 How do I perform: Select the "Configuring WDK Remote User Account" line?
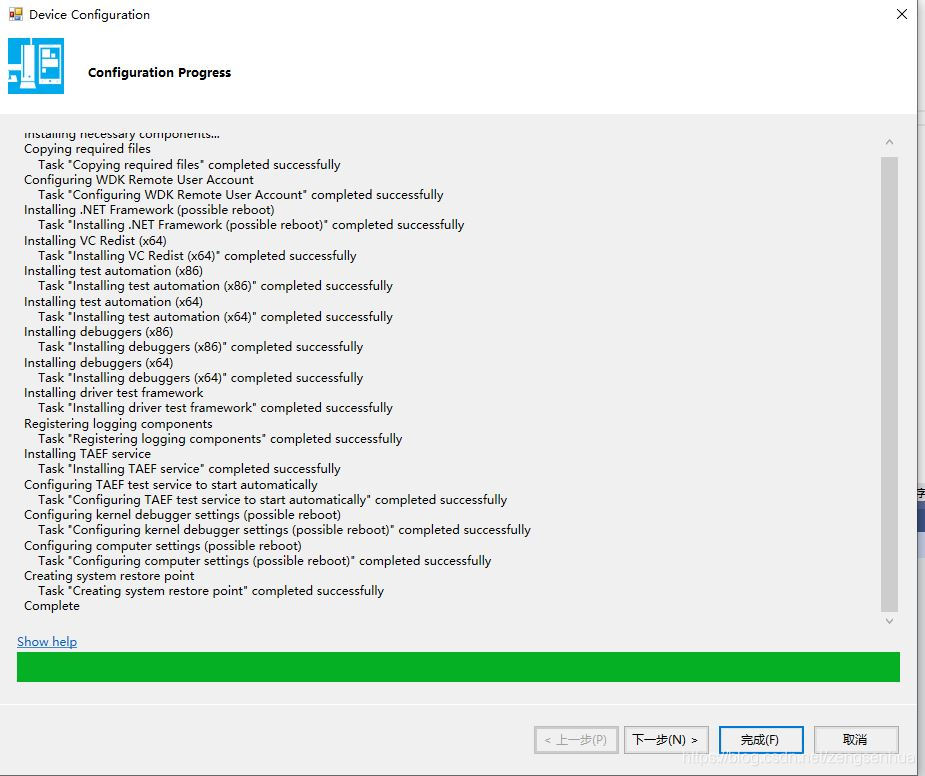tap(139, 179)
